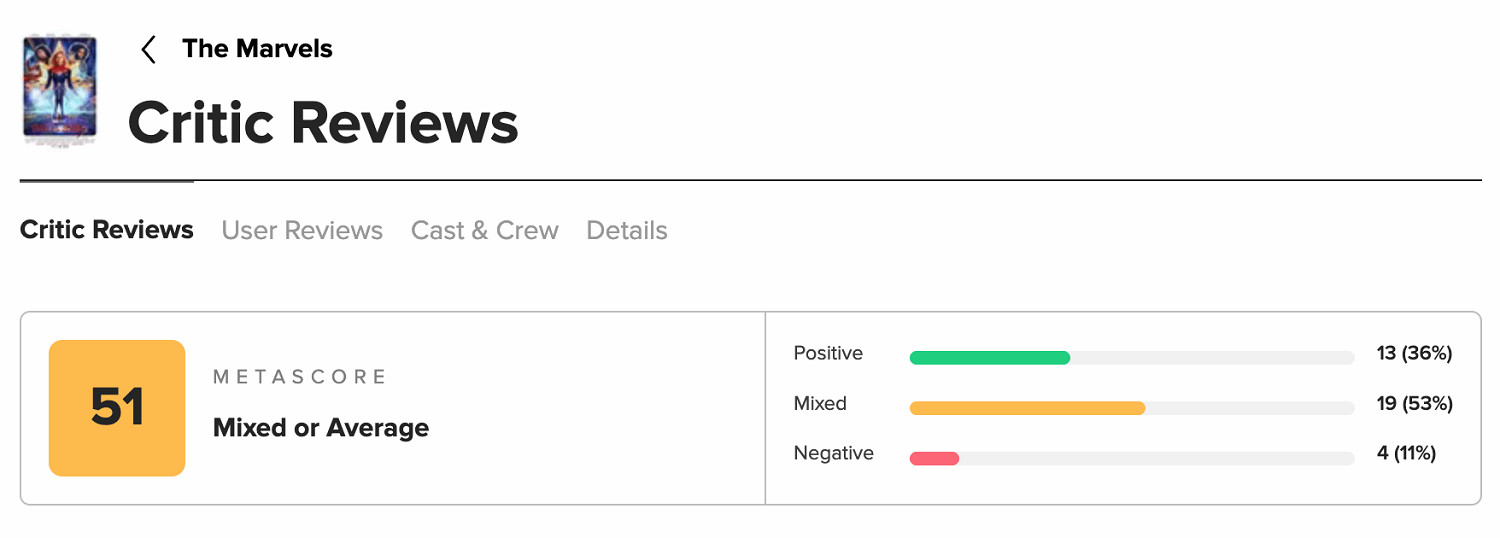The image size is (1500, 538).
Task: Click the 19 (53%) mixed count
Action: pyautogui.click(x=1414, y=403)
